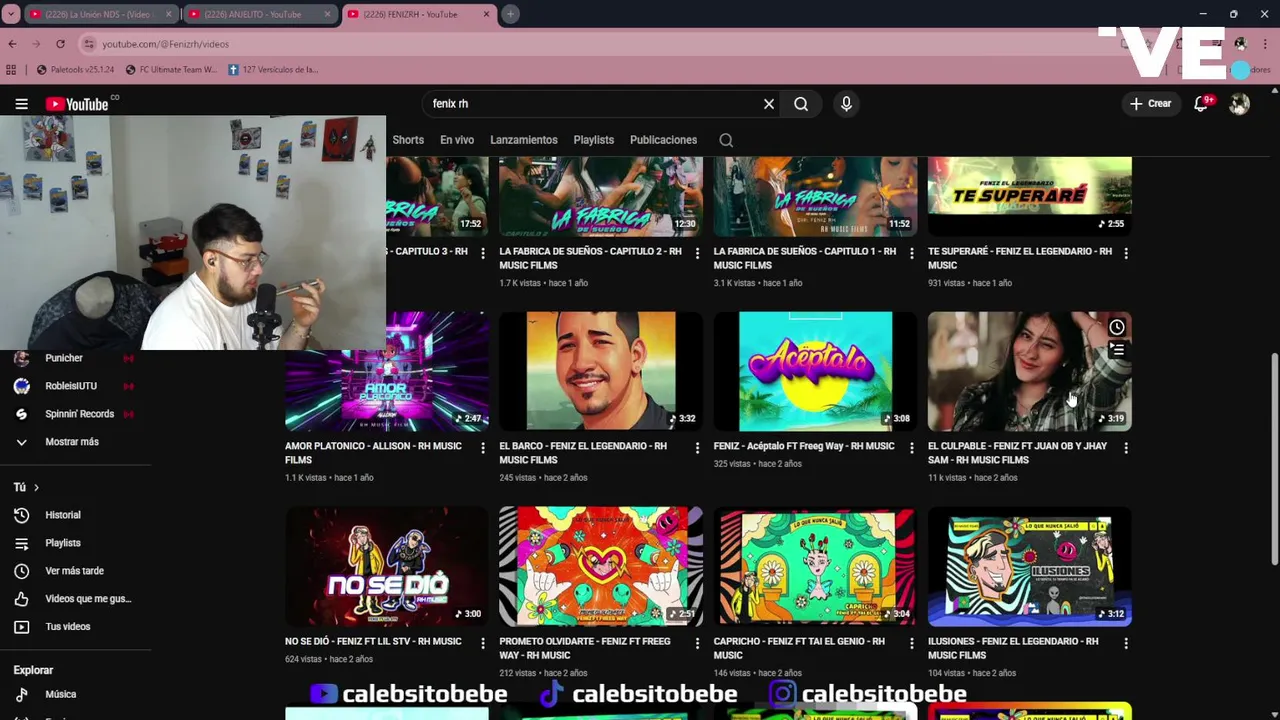Expand the Tú section chevron
1280x720 pixels.
coord(36,487)
